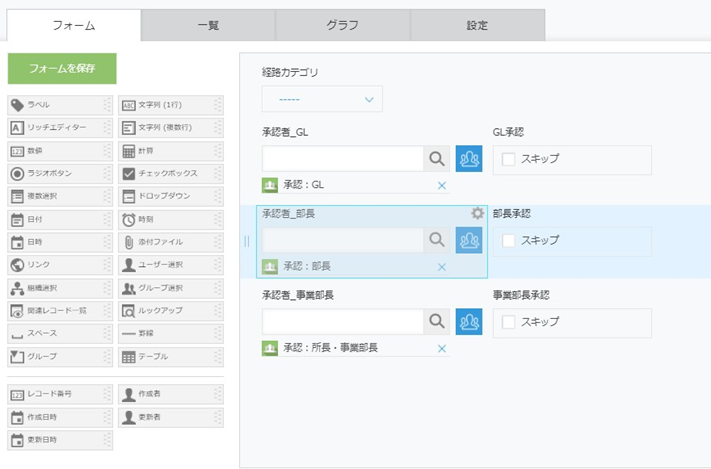Select the ラベル field icon
711x469 pixels.
(17, 105)
